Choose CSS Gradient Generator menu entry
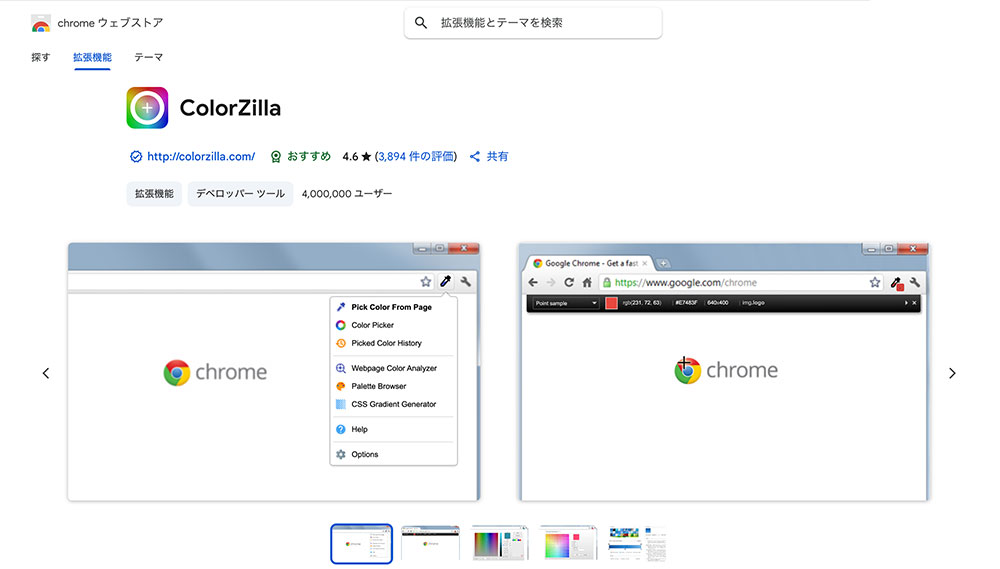 393,404
